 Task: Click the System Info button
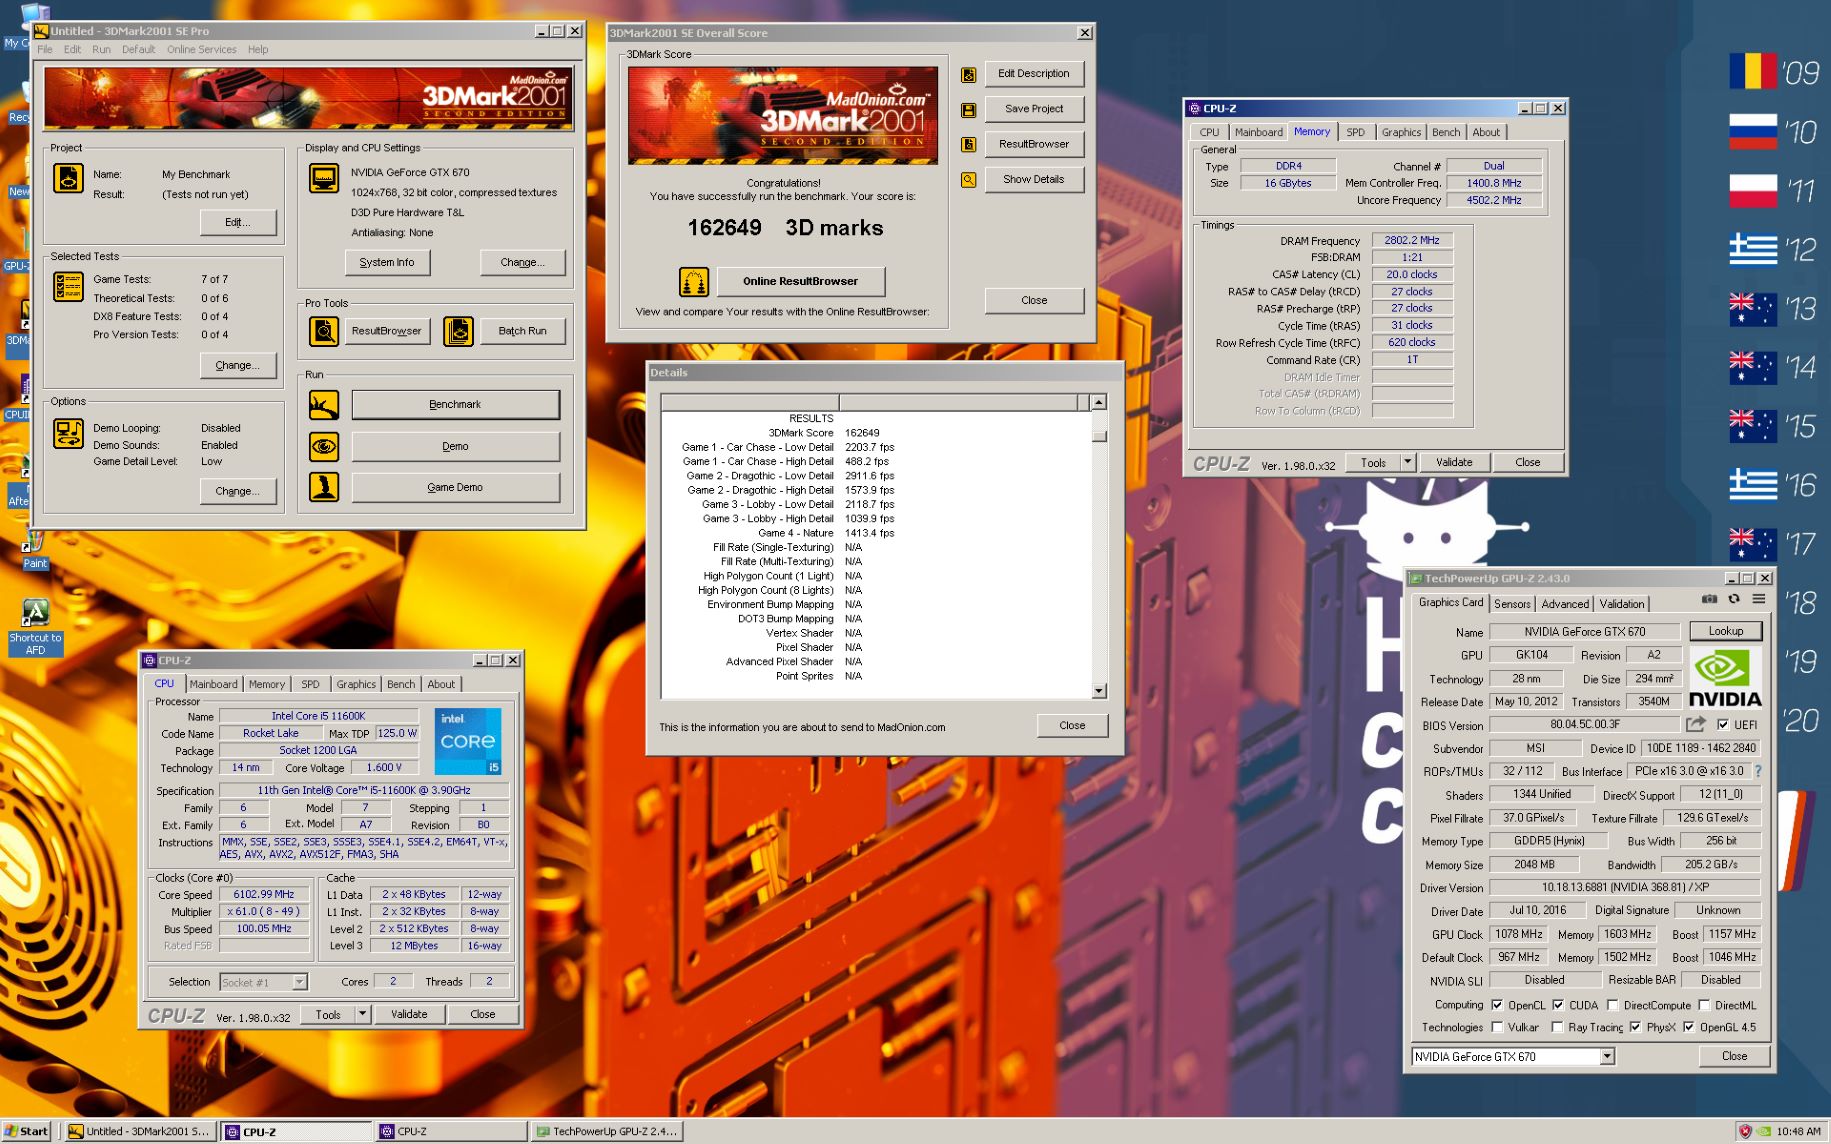(x=386, y=262)
